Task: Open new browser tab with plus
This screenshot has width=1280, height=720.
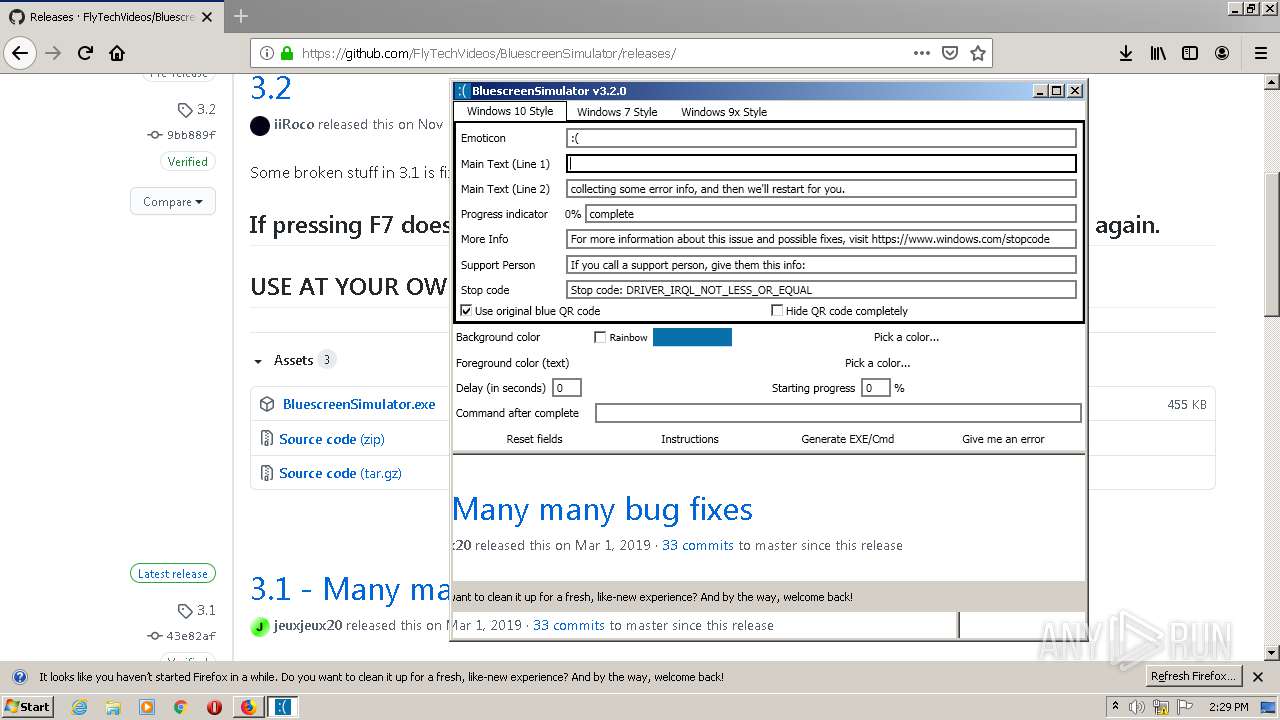Action: 241,16
